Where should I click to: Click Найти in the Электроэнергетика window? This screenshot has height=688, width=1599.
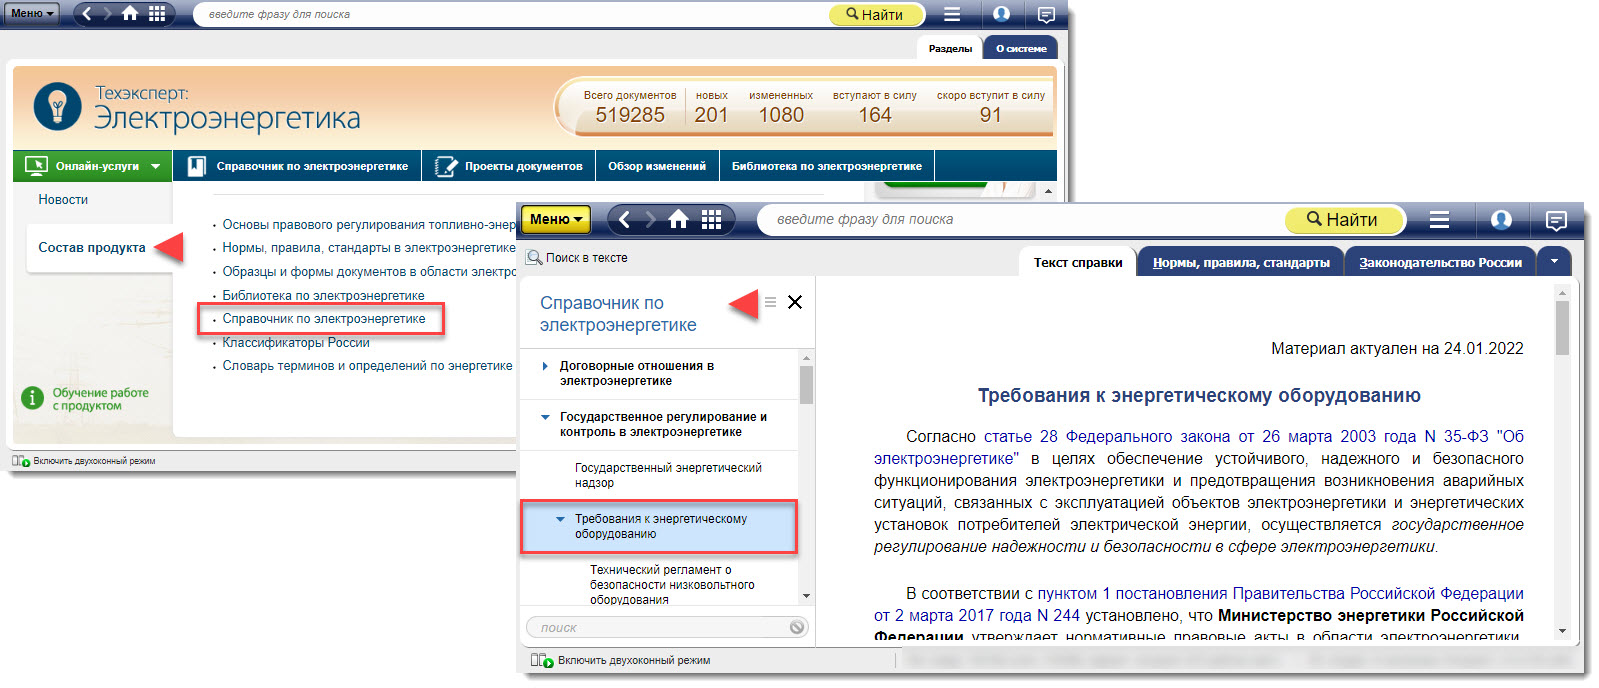875,14
